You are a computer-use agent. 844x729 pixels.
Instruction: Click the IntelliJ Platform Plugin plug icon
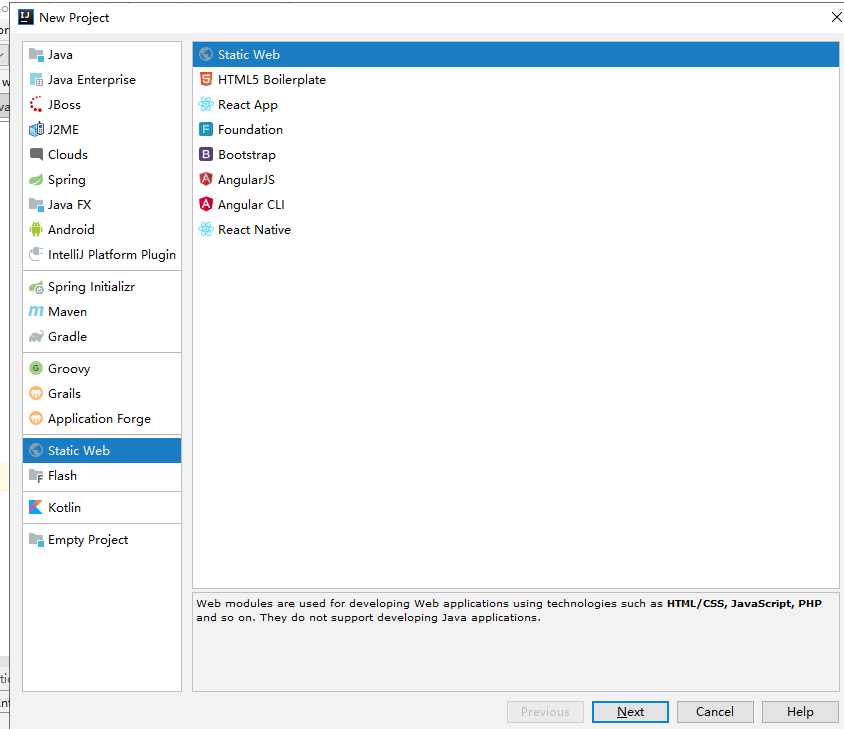36,254
